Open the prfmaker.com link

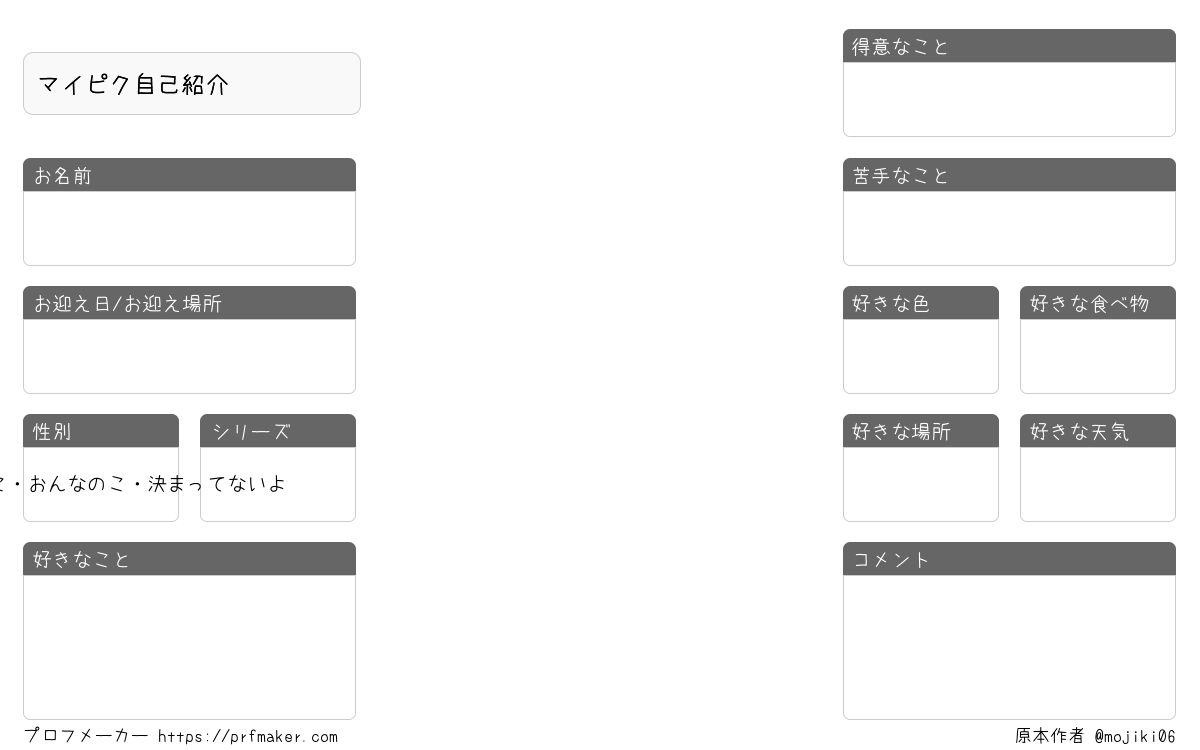pyautogui.click(x=248, y=737)
